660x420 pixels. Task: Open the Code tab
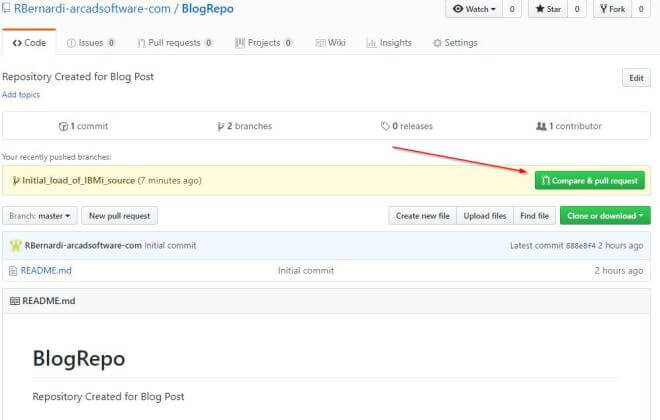(x=29, y=43)
